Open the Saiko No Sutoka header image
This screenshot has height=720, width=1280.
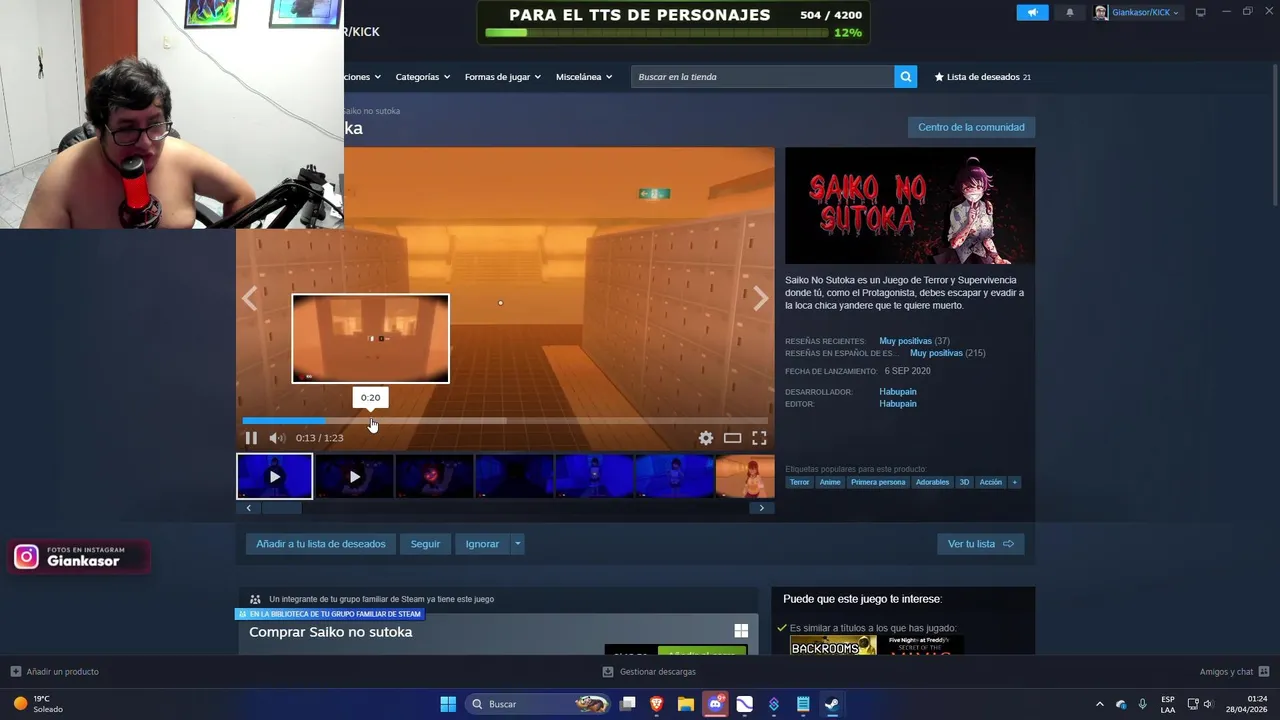tap(910, 206)
